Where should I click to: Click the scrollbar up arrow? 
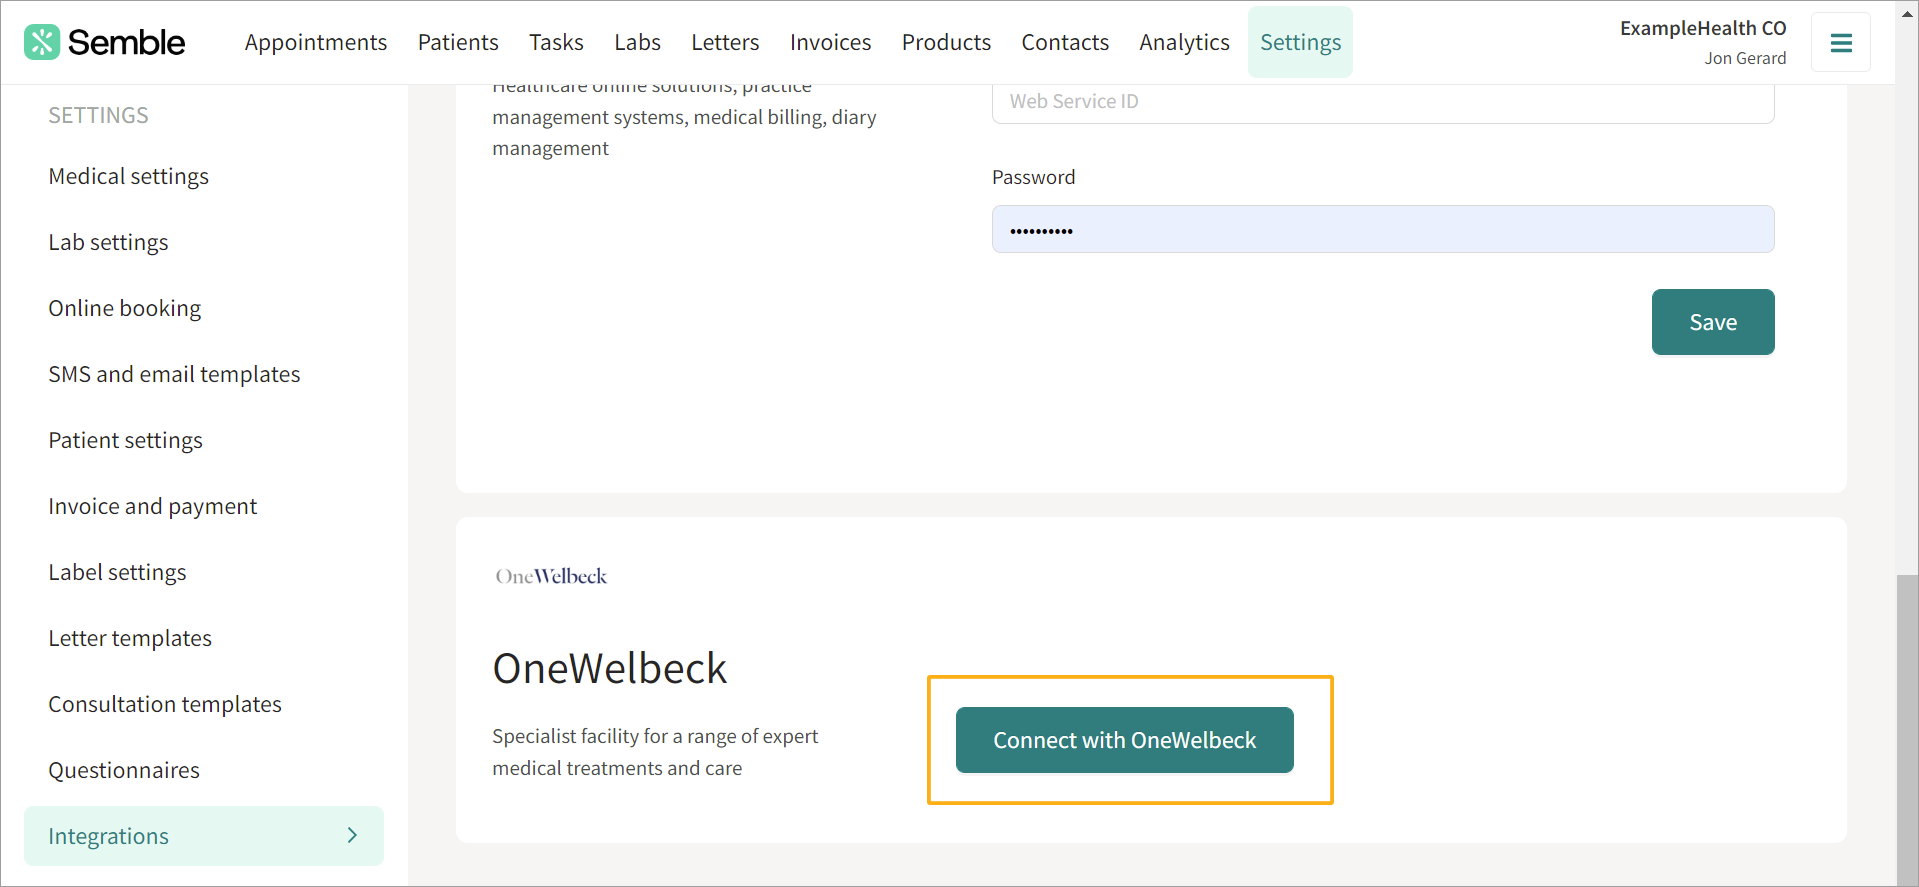click(x=1907, y=13)
